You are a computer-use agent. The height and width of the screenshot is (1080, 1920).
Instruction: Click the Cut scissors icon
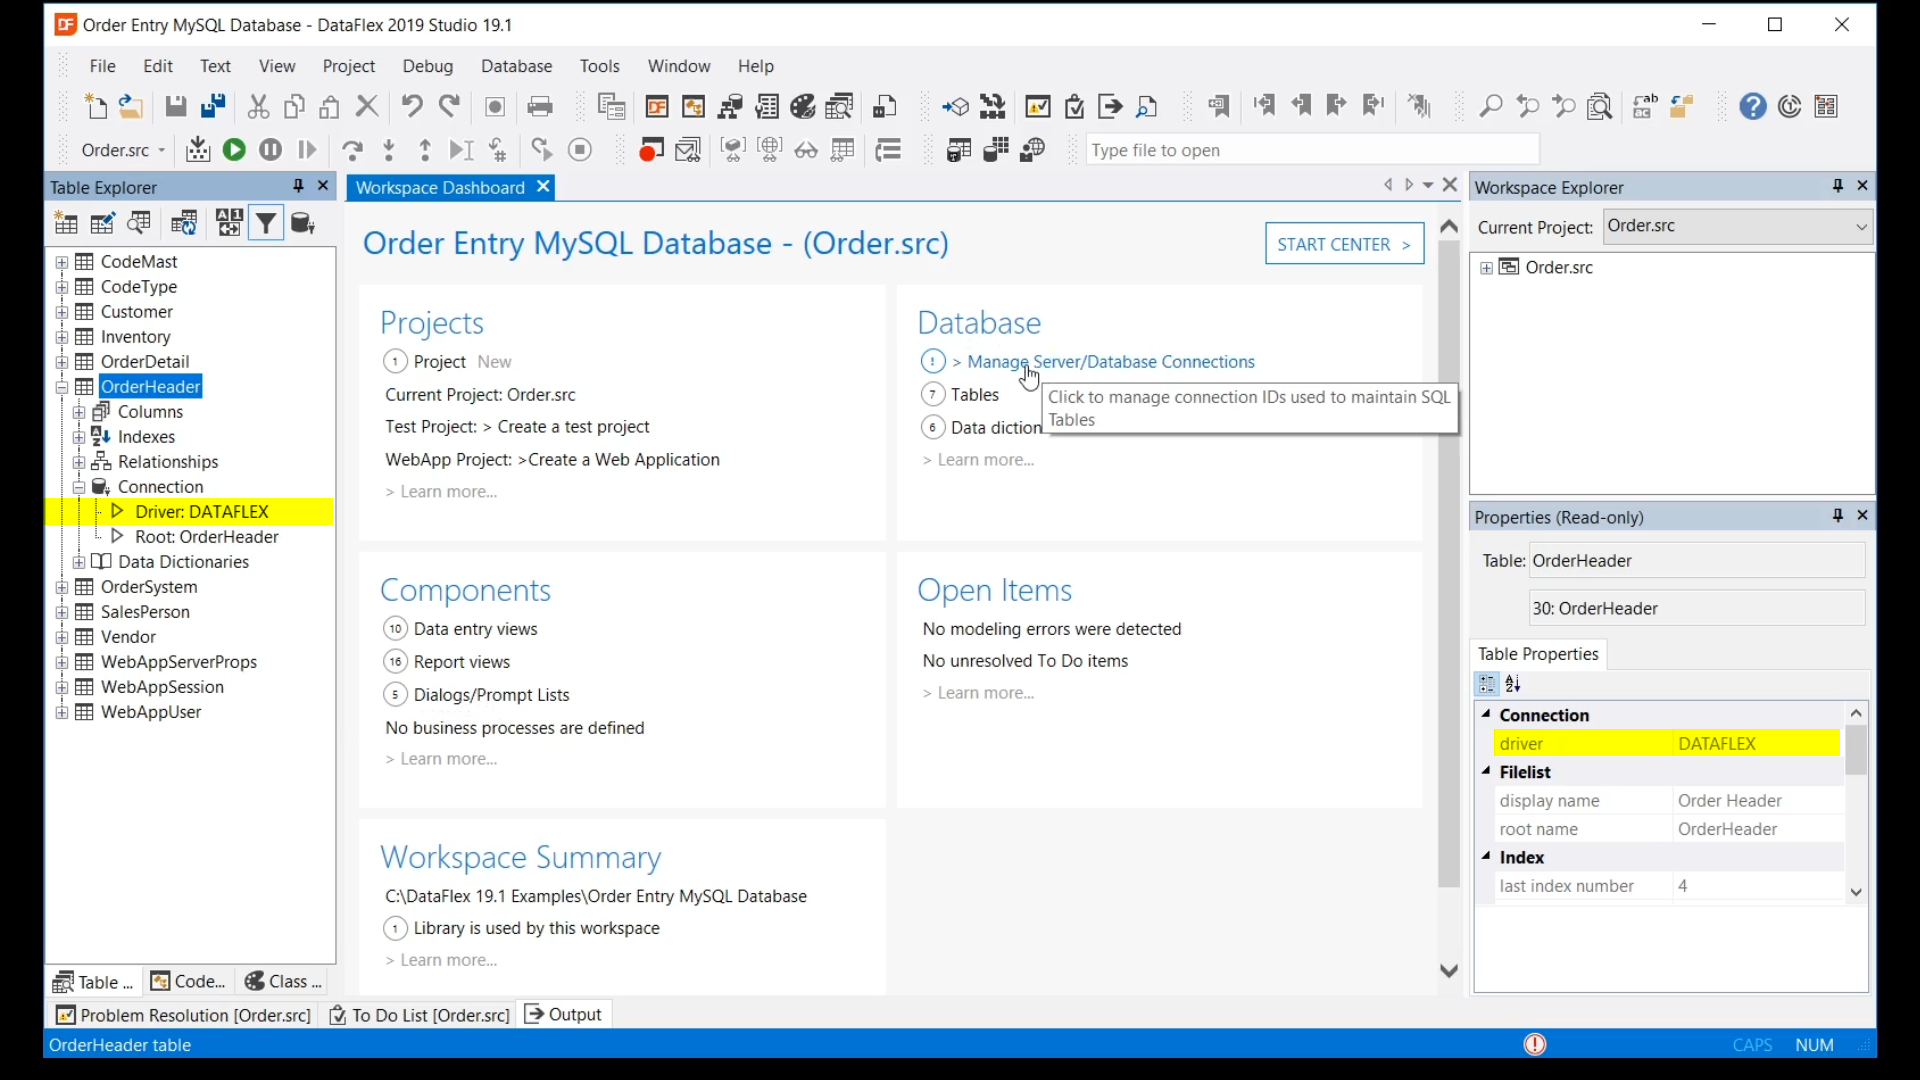coord(258,106)
